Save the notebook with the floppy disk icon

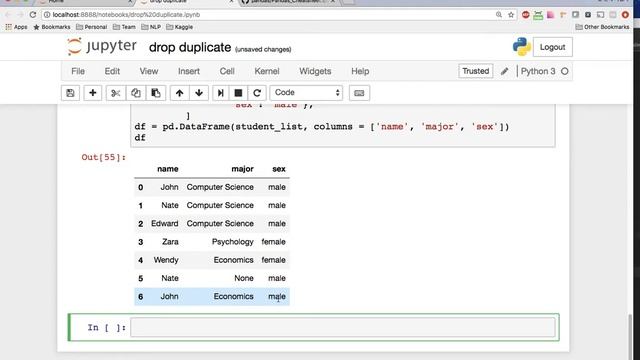point(70,93)
